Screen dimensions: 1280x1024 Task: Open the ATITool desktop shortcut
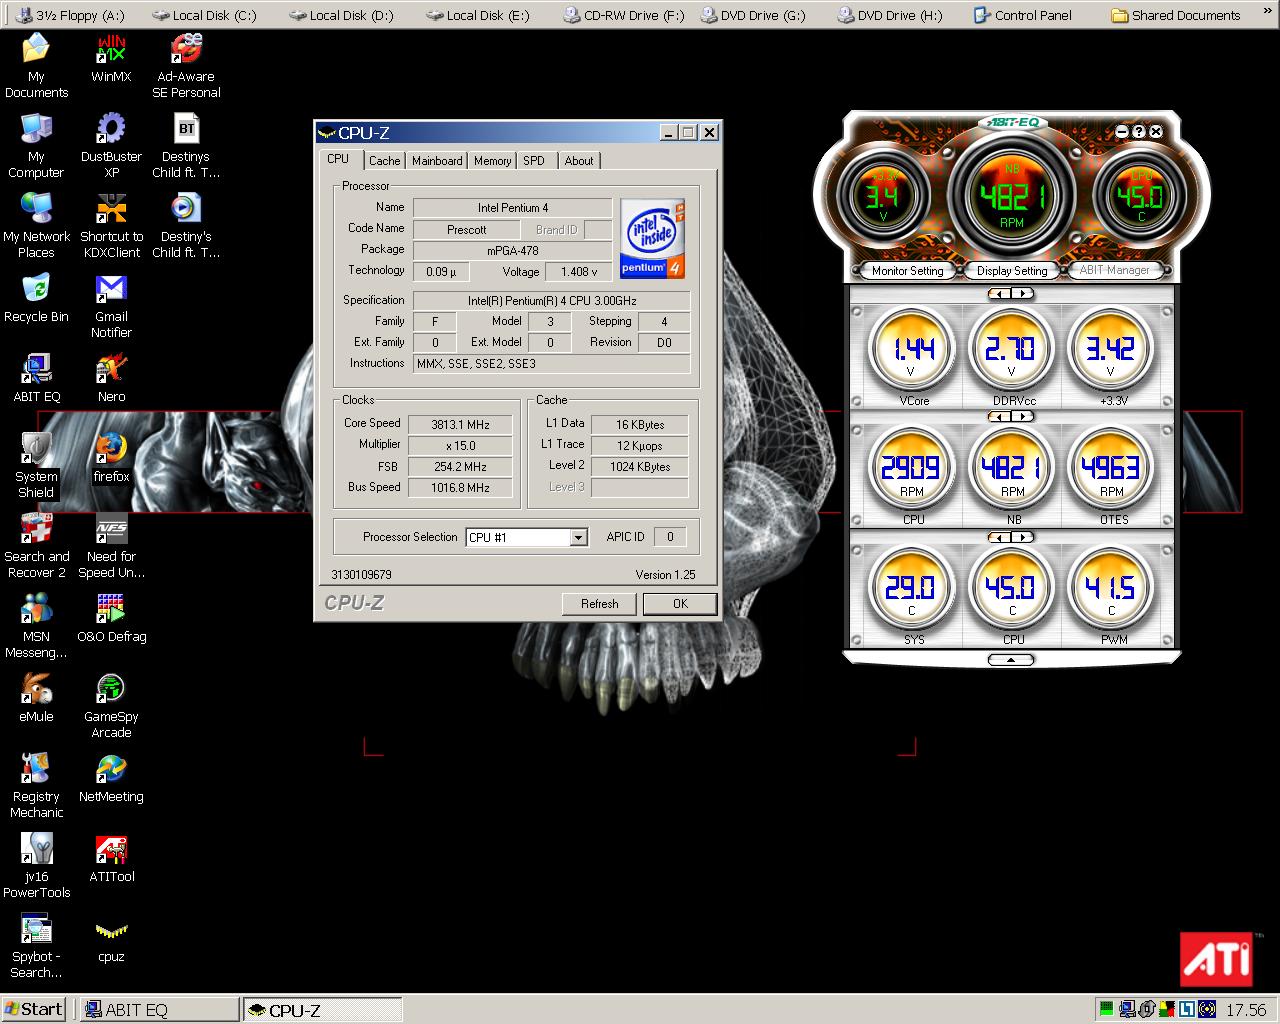coord(111,858)
